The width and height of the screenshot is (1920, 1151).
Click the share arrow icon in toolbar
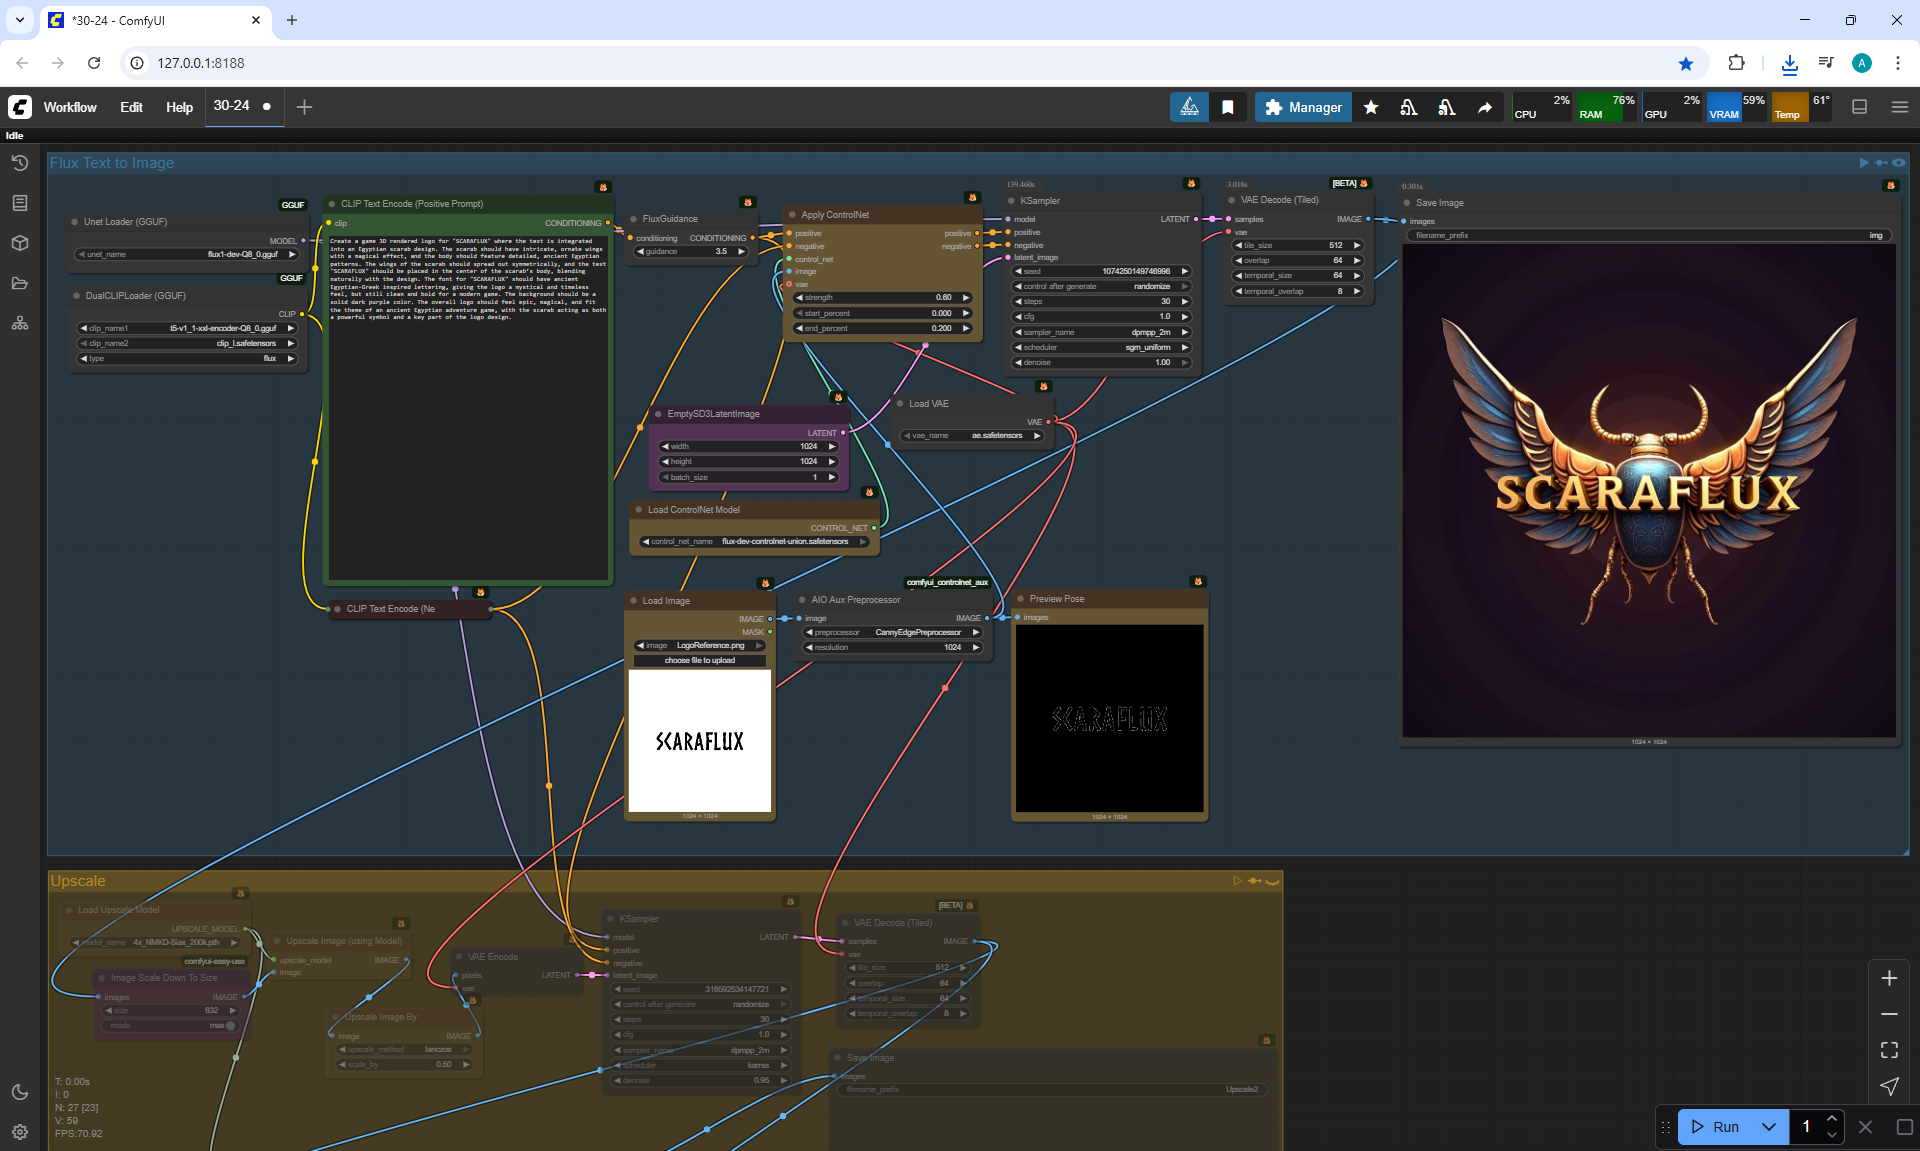click(1485, 107)
